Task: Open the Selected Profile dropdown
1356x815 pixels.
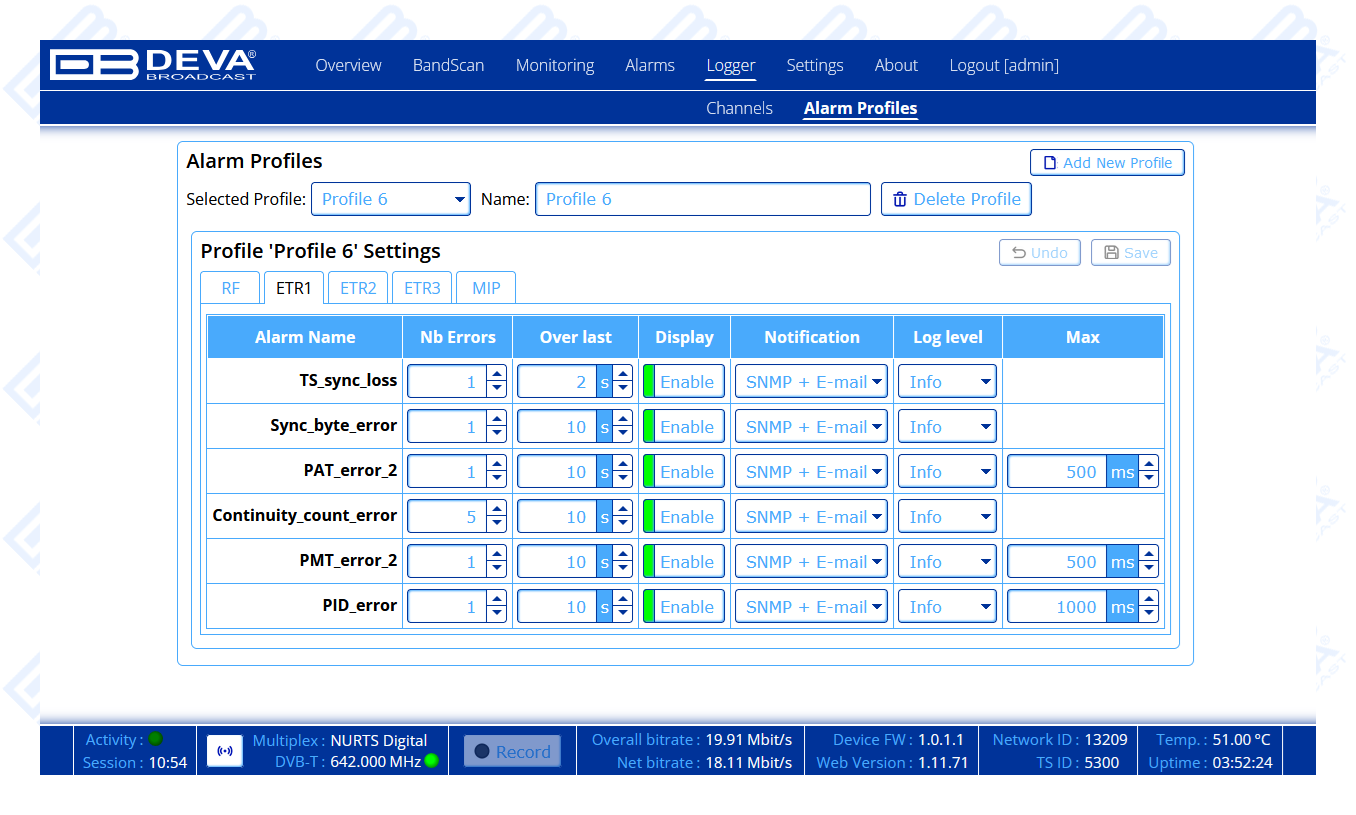Action: point(390,199)
